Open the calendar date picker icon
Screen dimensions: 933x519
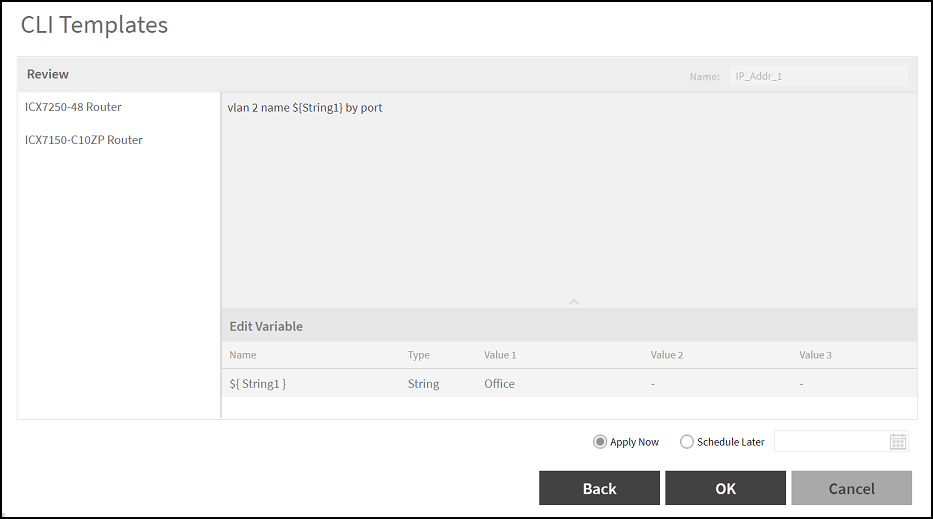(897, 442)
